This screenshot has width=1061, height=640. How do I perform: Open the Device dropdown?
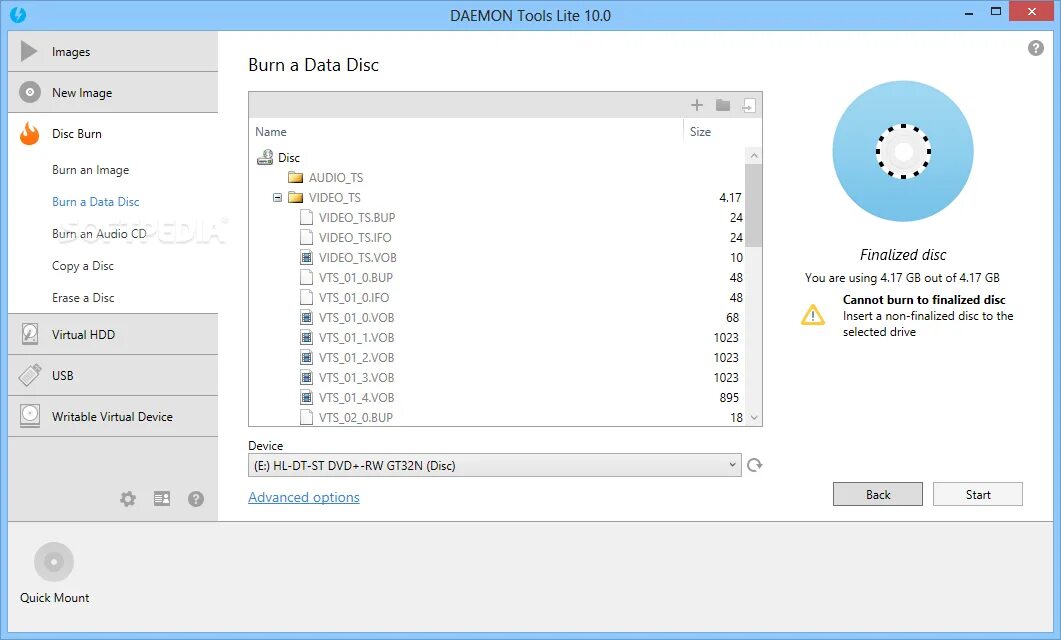(495, 465)
